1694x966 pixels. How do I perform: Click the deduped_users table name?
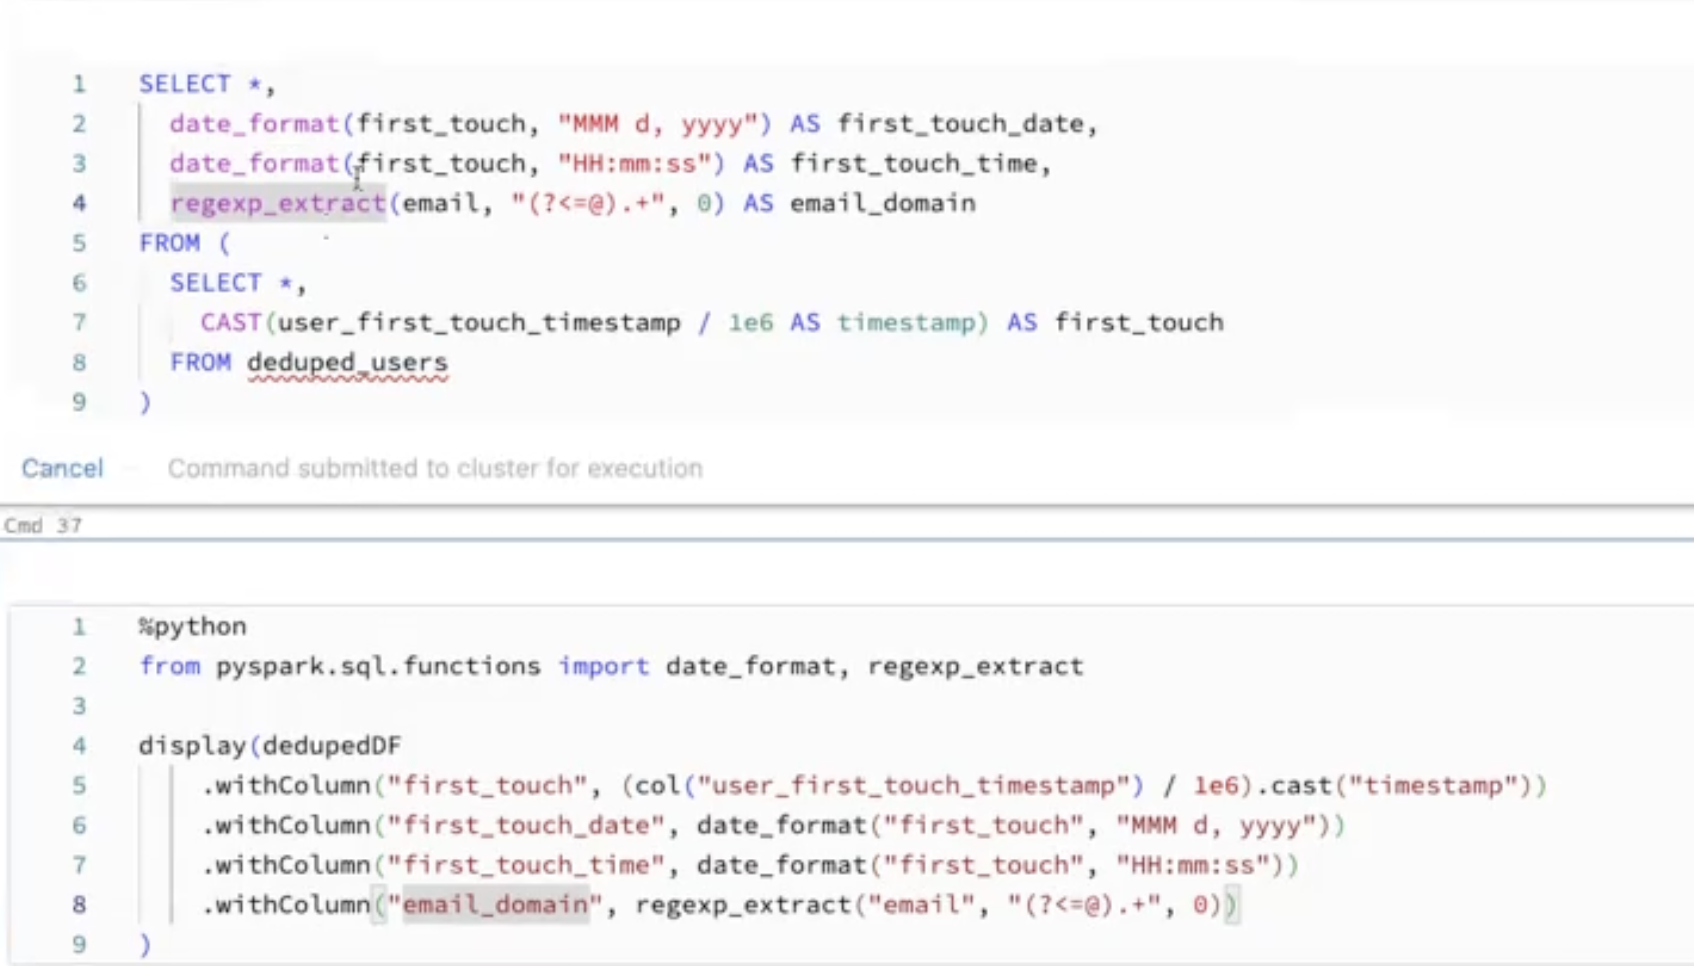tap(347, 362)
